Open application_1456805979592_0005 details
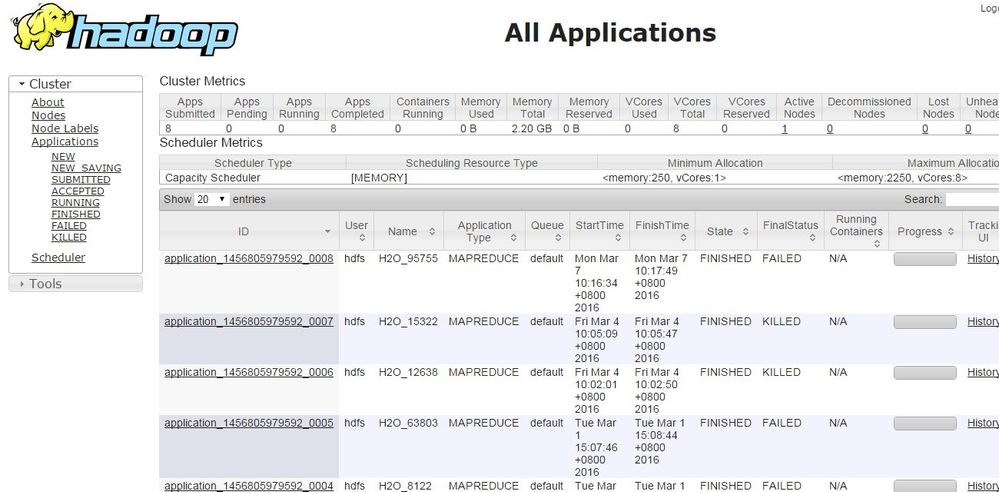This screenshot has height=492, width=999. (248, 423)
